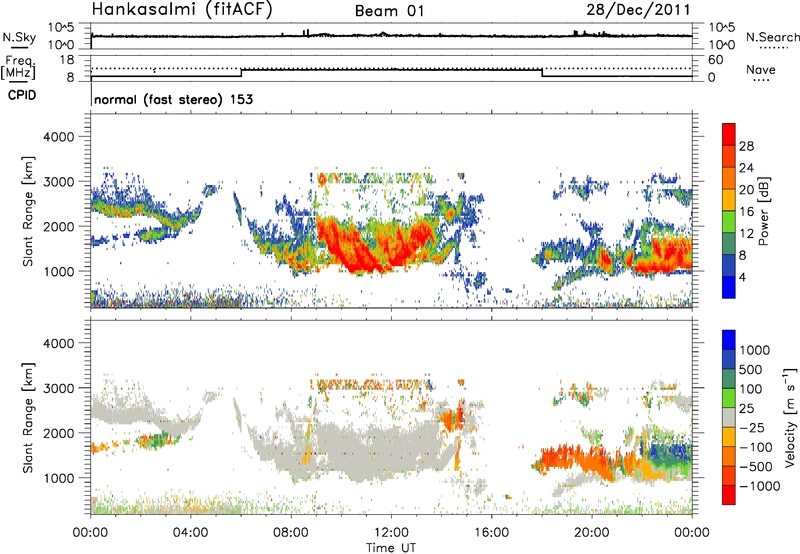Click 'Slant Range [km]' label of velocity panel
Viewport: 800px width, 554px height.
coord(28,417)
